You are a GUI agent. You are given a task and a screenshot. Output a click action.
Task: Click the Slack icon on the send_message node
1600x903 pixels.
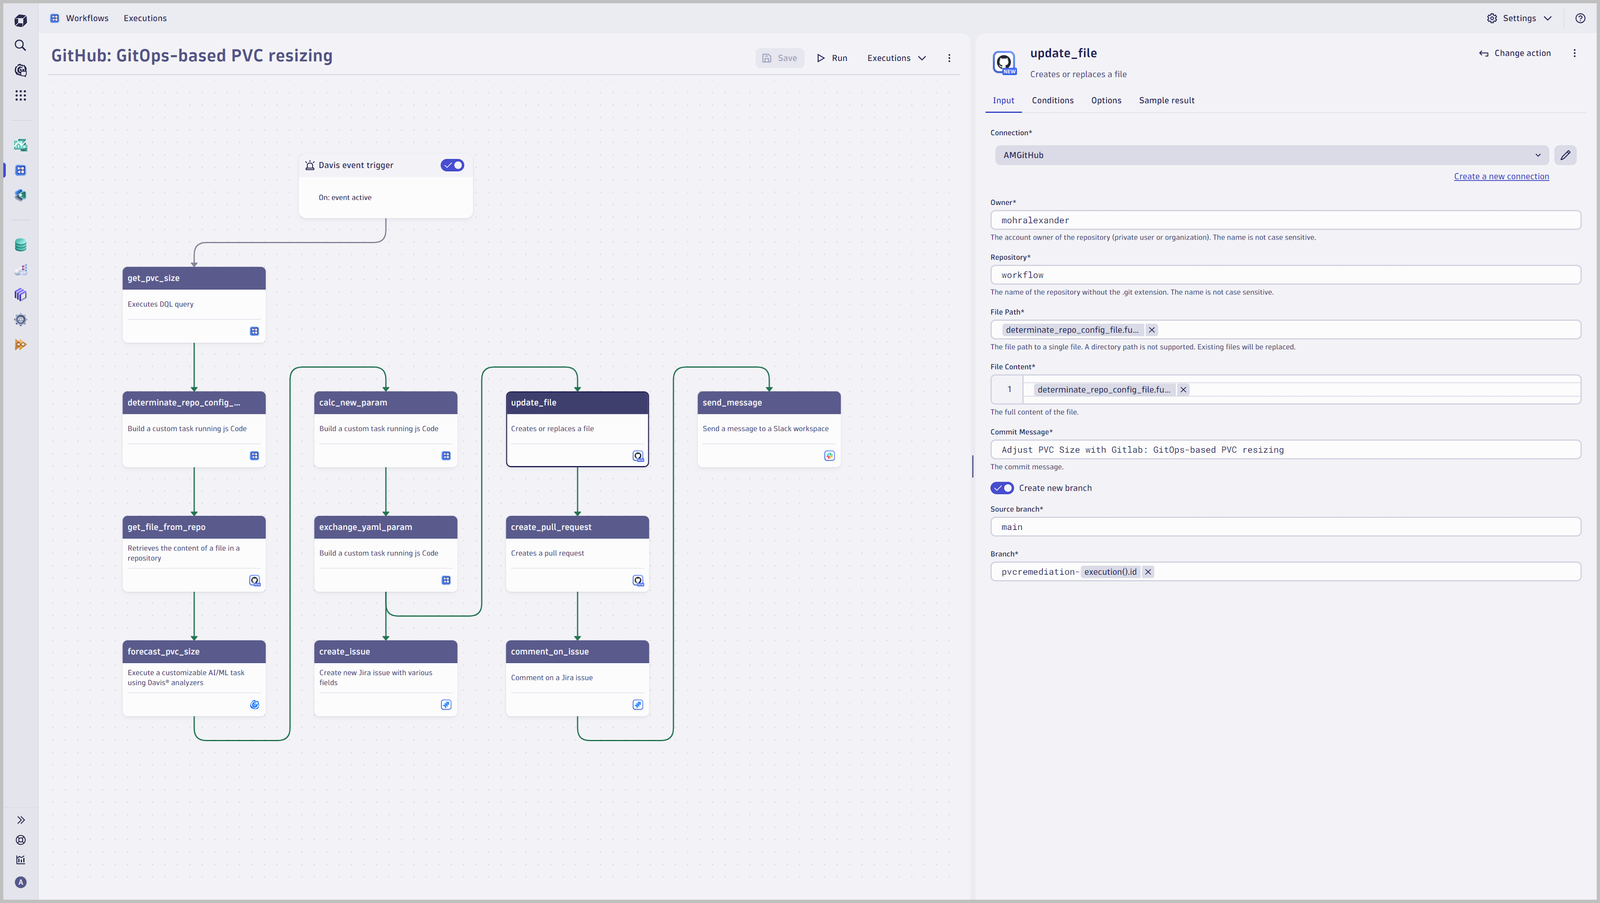pos(829,456)
